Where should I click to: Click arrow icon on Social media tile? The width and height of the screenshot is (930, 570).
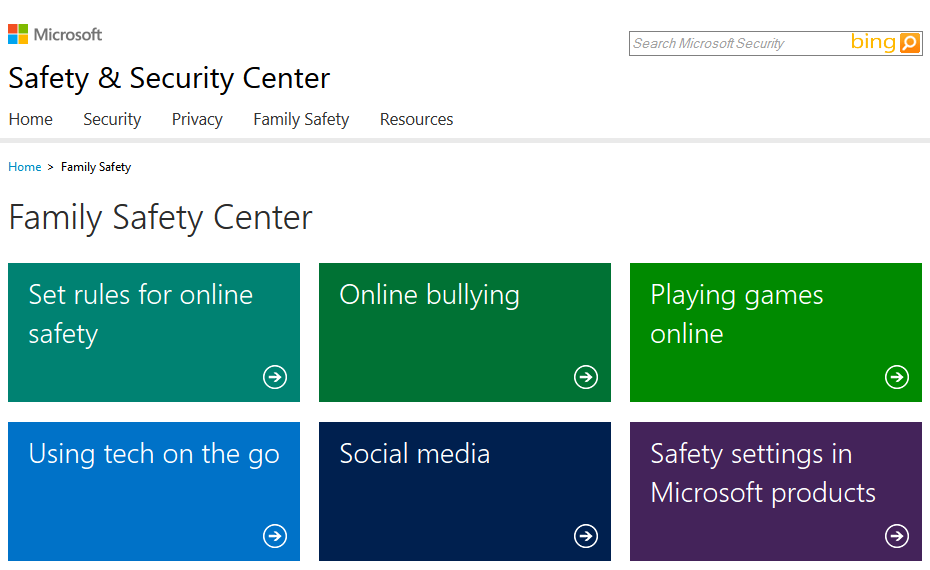pos(586,536)
